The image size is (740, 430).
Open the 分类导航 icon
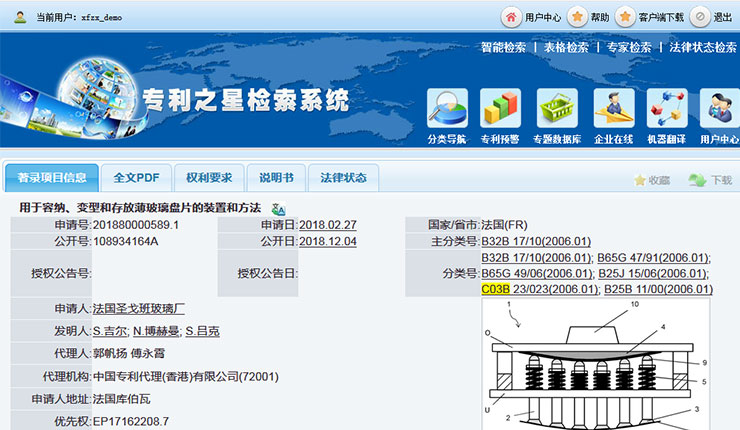coord(446,109)
